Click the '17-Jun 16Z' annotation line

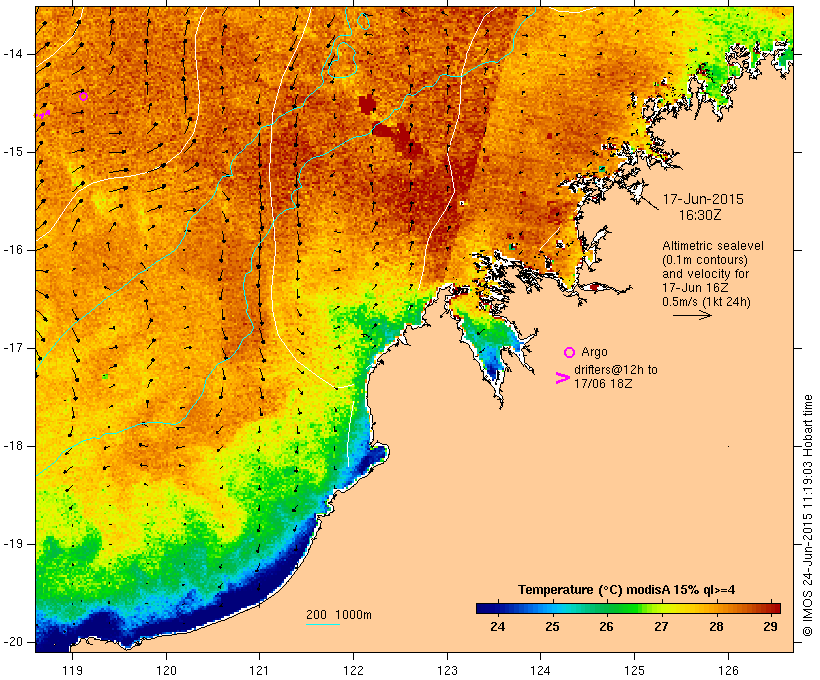click(x=695, y=288)
